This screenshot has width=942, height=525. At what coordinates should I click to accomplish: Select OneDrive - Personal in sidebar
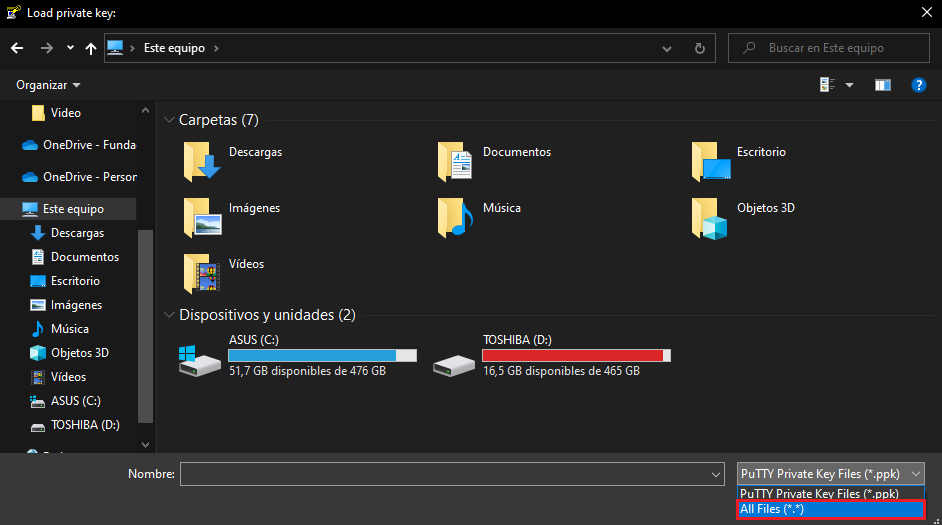(79, 177)
